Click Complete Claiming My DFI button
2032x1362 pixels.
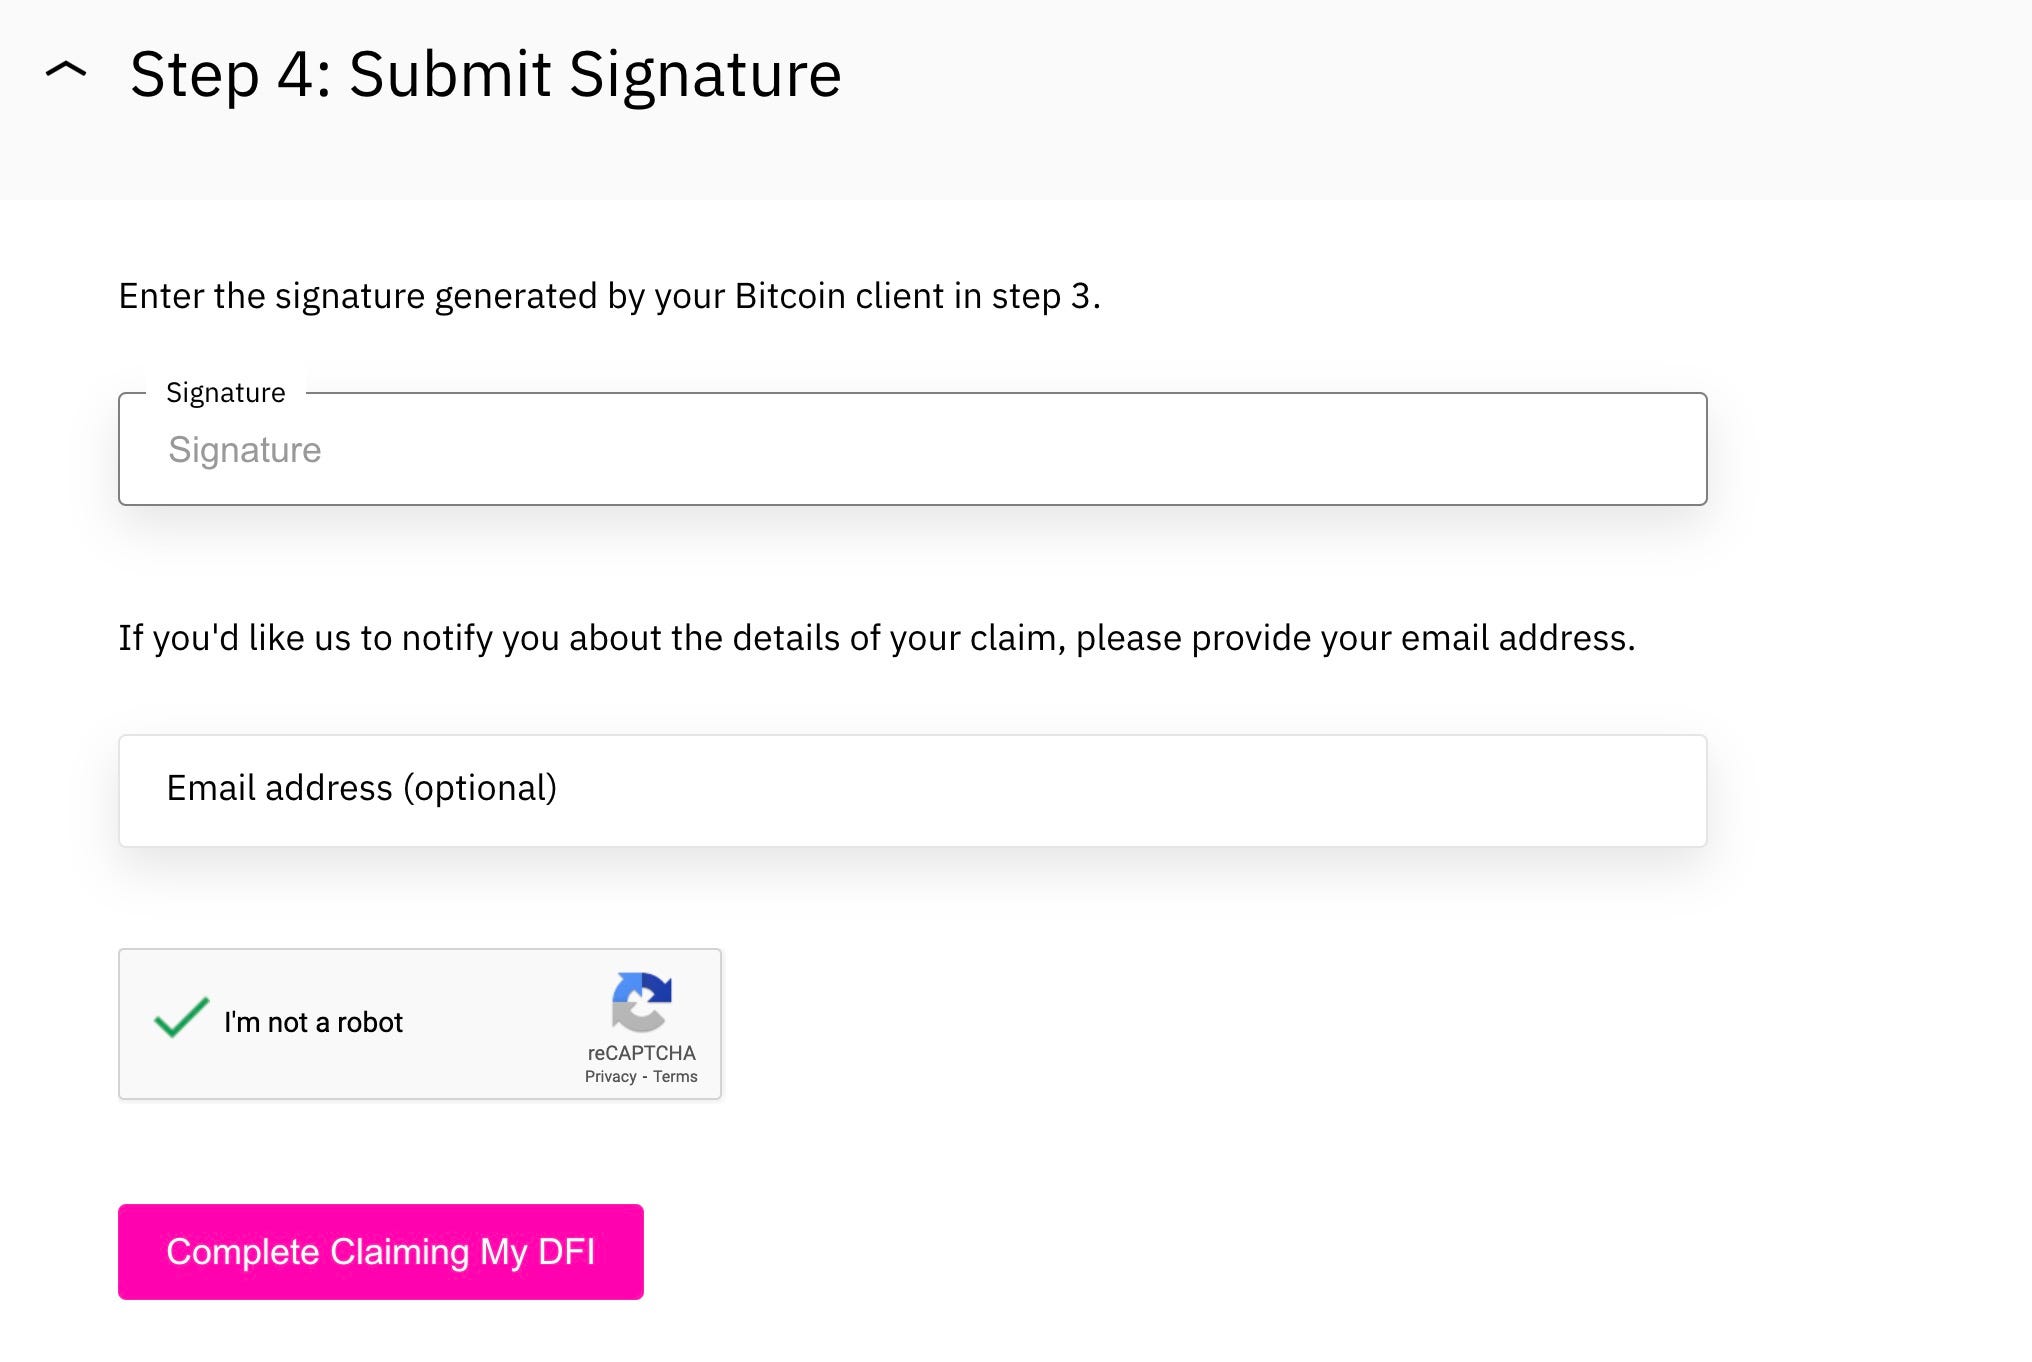(x=381, y=1252)
